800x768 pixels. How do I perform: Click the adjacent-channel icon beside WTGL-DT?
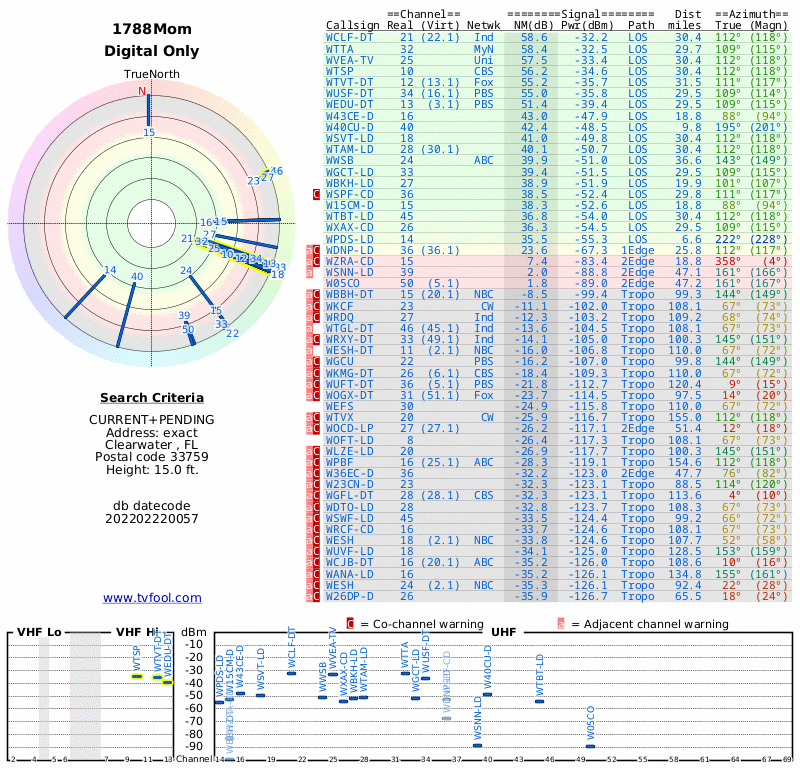pos(309,329)
